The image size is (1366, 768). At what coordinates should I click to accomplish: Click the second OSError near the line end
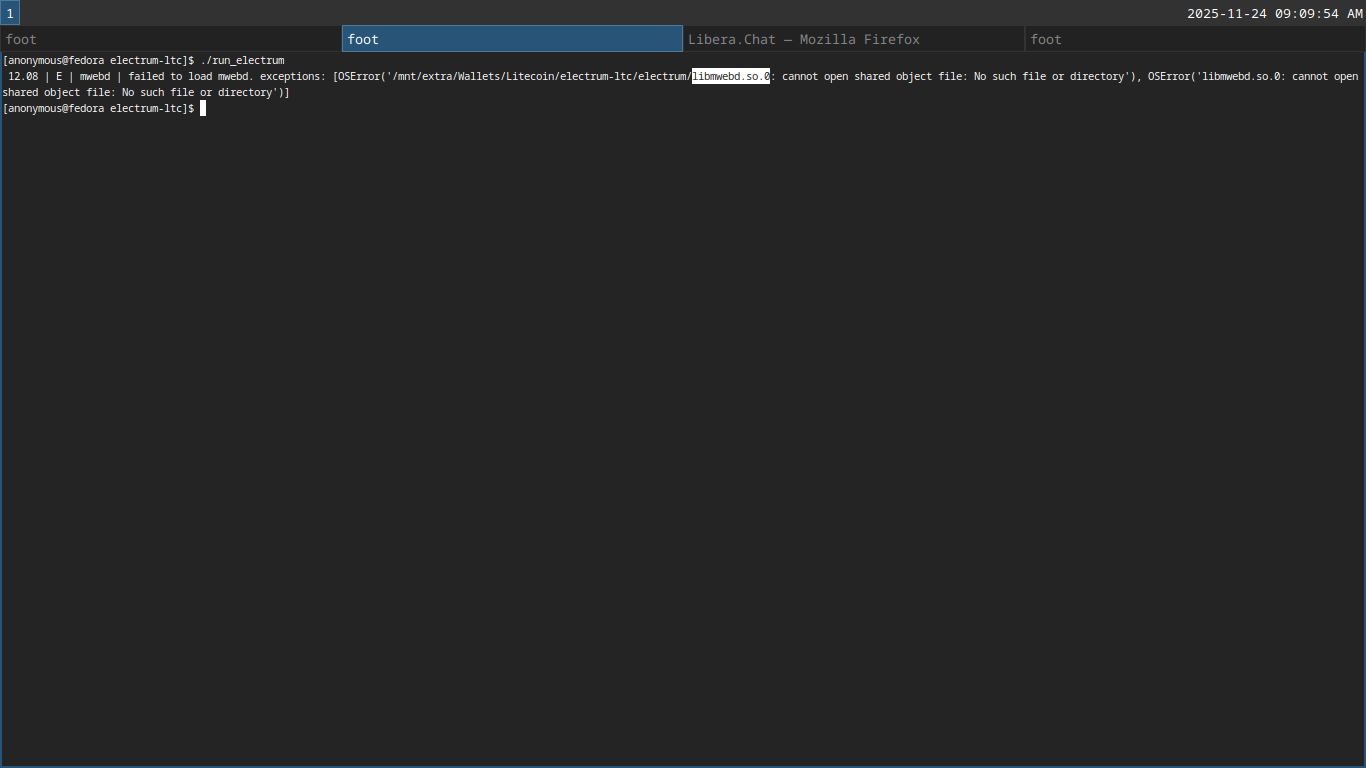(x=1169, y=76)
